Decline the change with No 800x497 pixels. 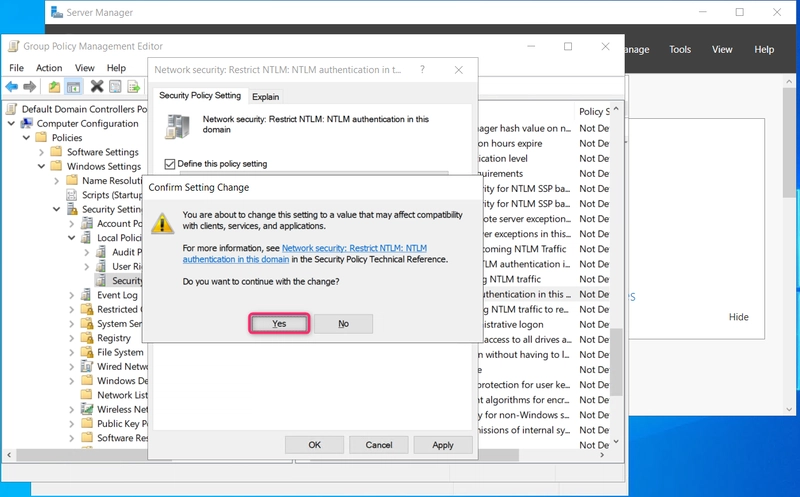(x=343, y=324)
